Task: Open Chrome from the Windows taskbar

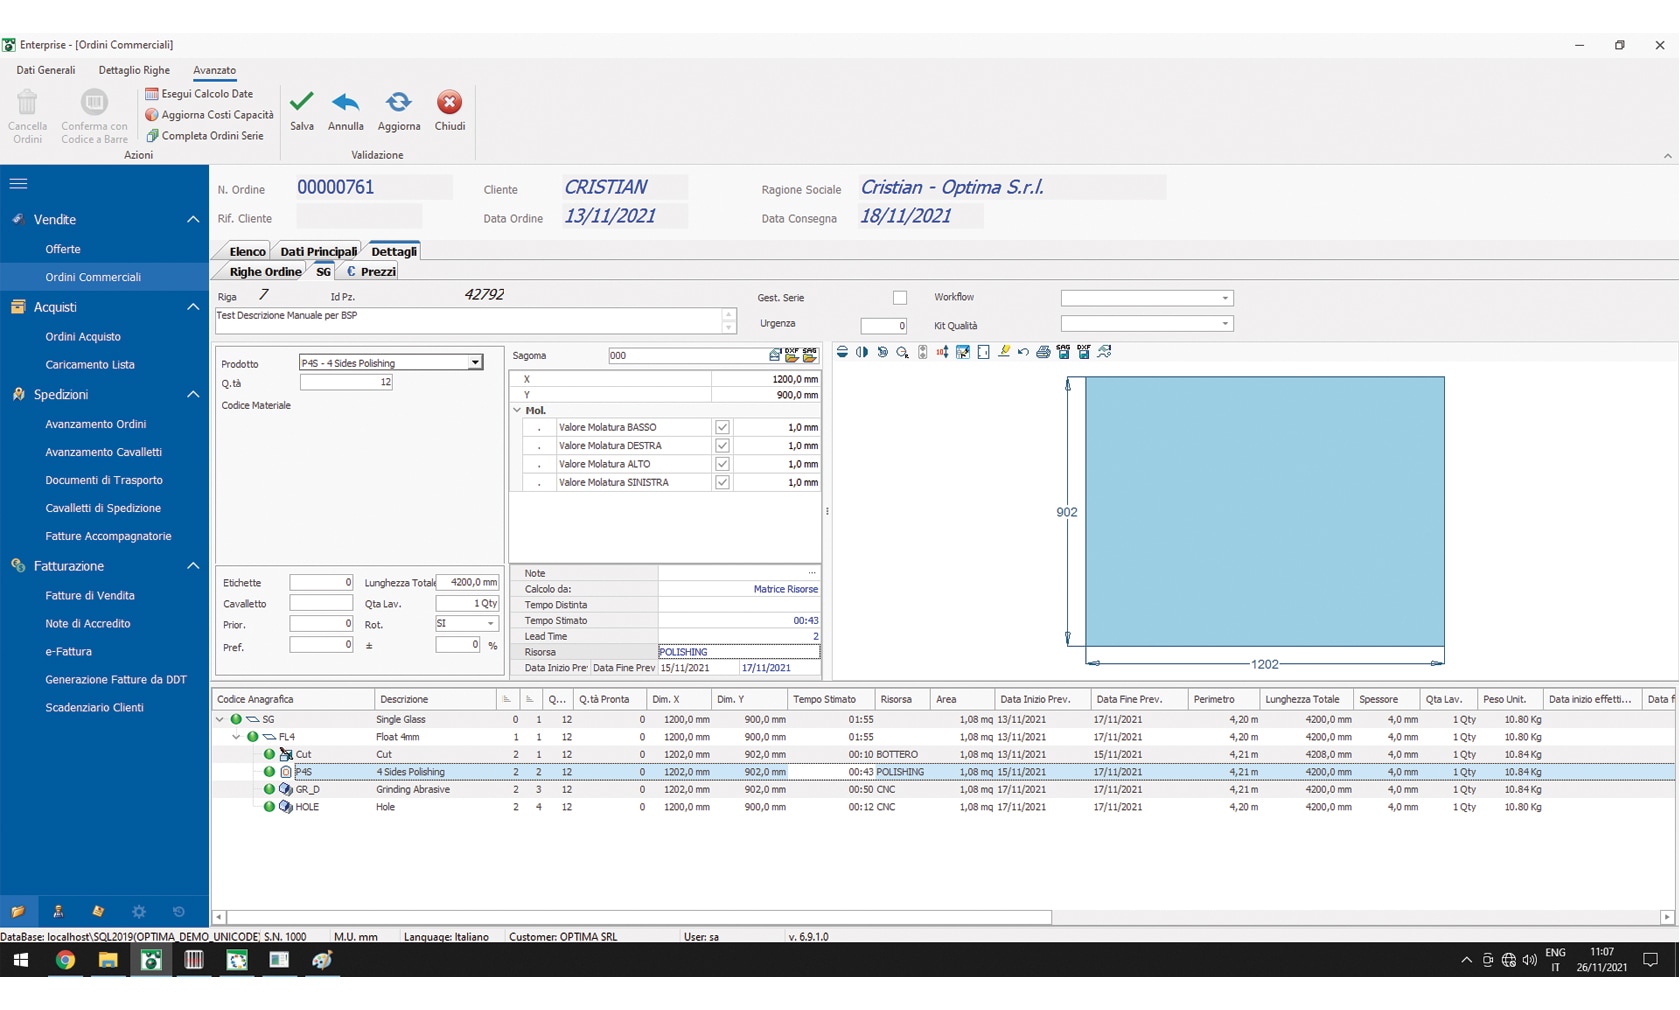Action: pyautogui.click(x=65, y=960)
